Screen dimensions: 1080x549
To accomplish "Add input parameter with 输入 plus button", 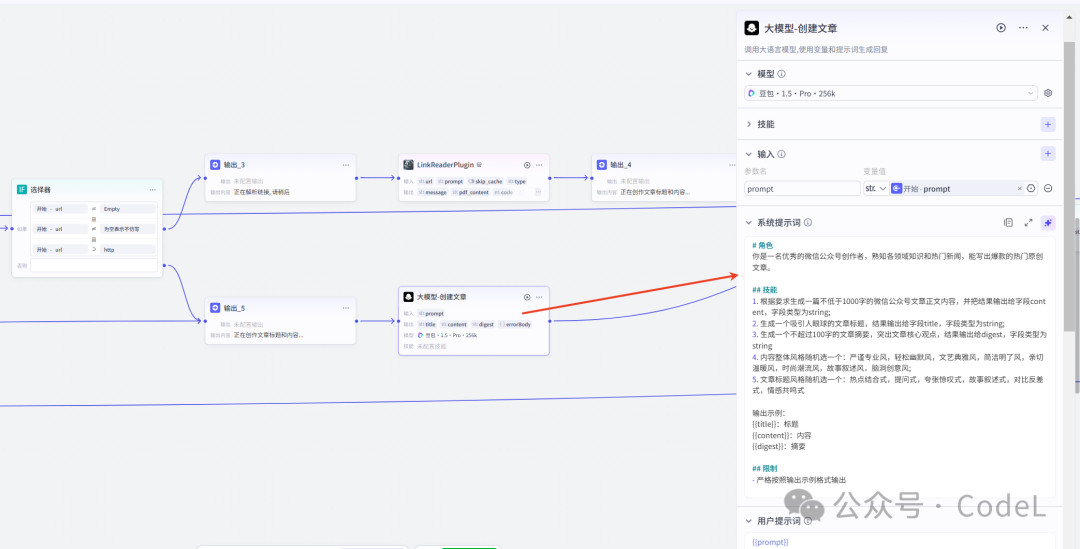I will coord(1048,154).
